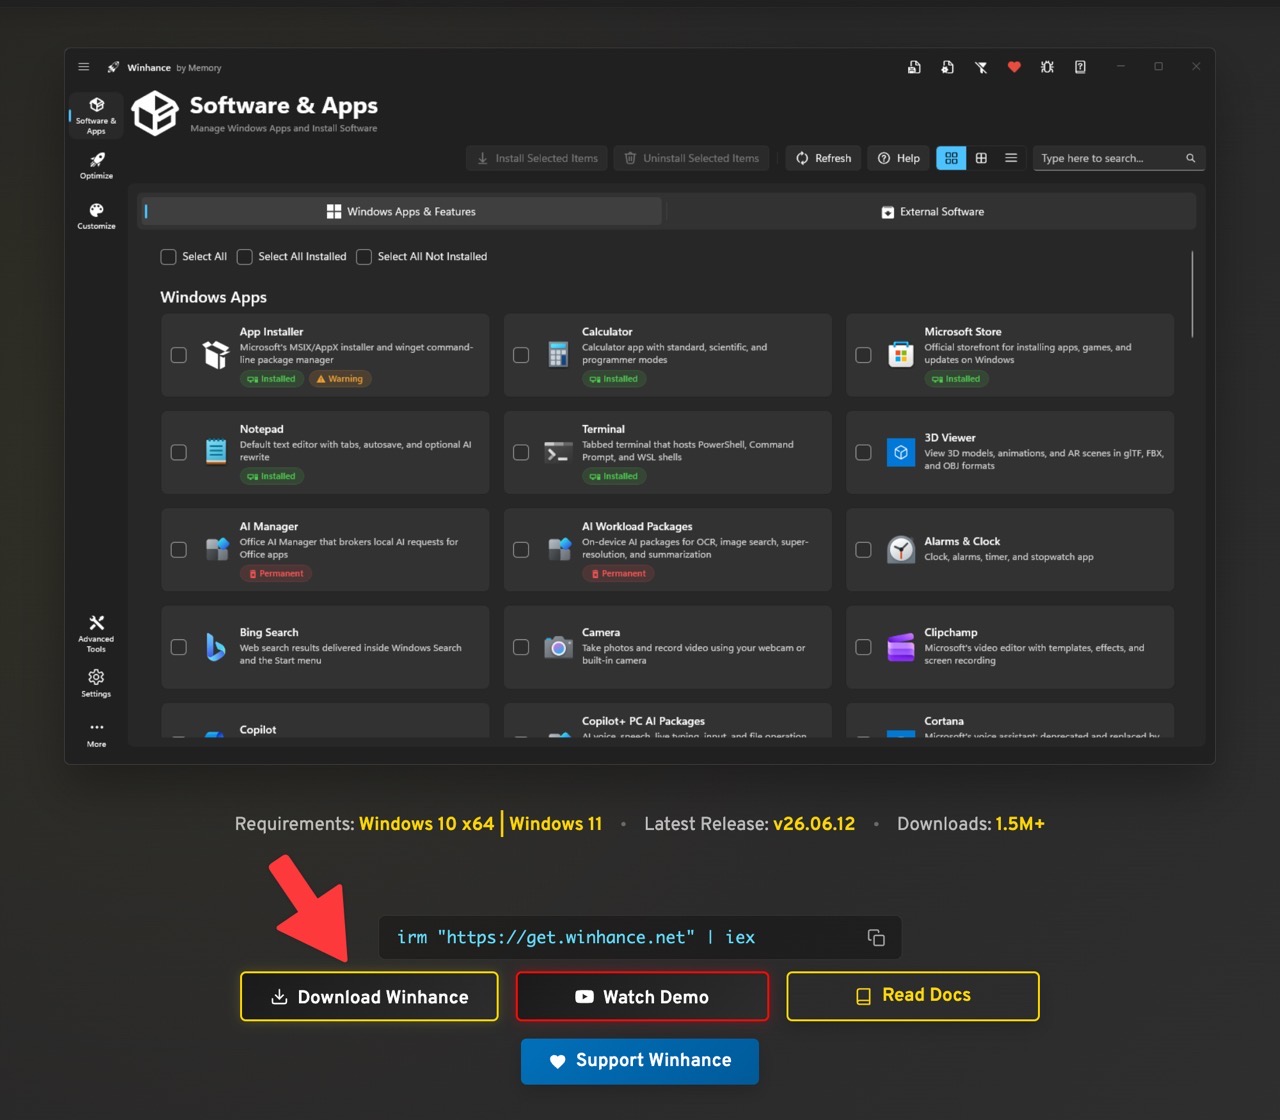1280x1120 pixels.
Task: Open the hamburger menu in Winhance
Action: [x=84, y=67]
